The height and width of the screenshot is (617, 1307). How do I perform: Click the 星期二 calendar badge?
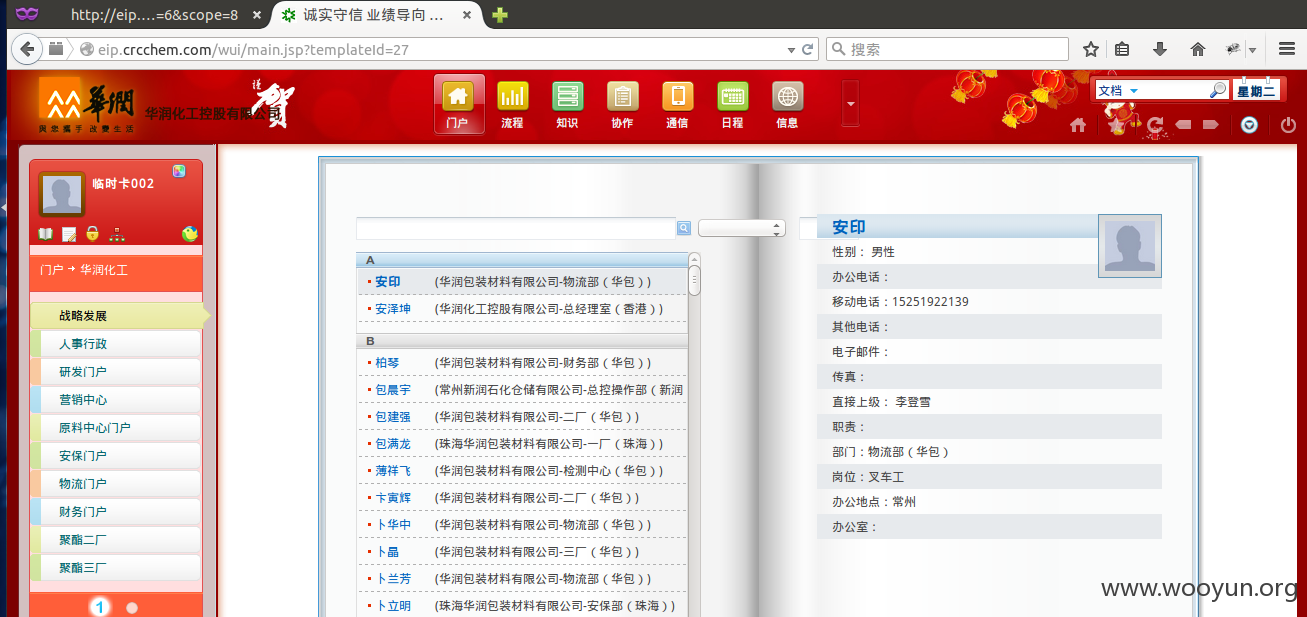pyautogui.click(x=1256, y=90)
